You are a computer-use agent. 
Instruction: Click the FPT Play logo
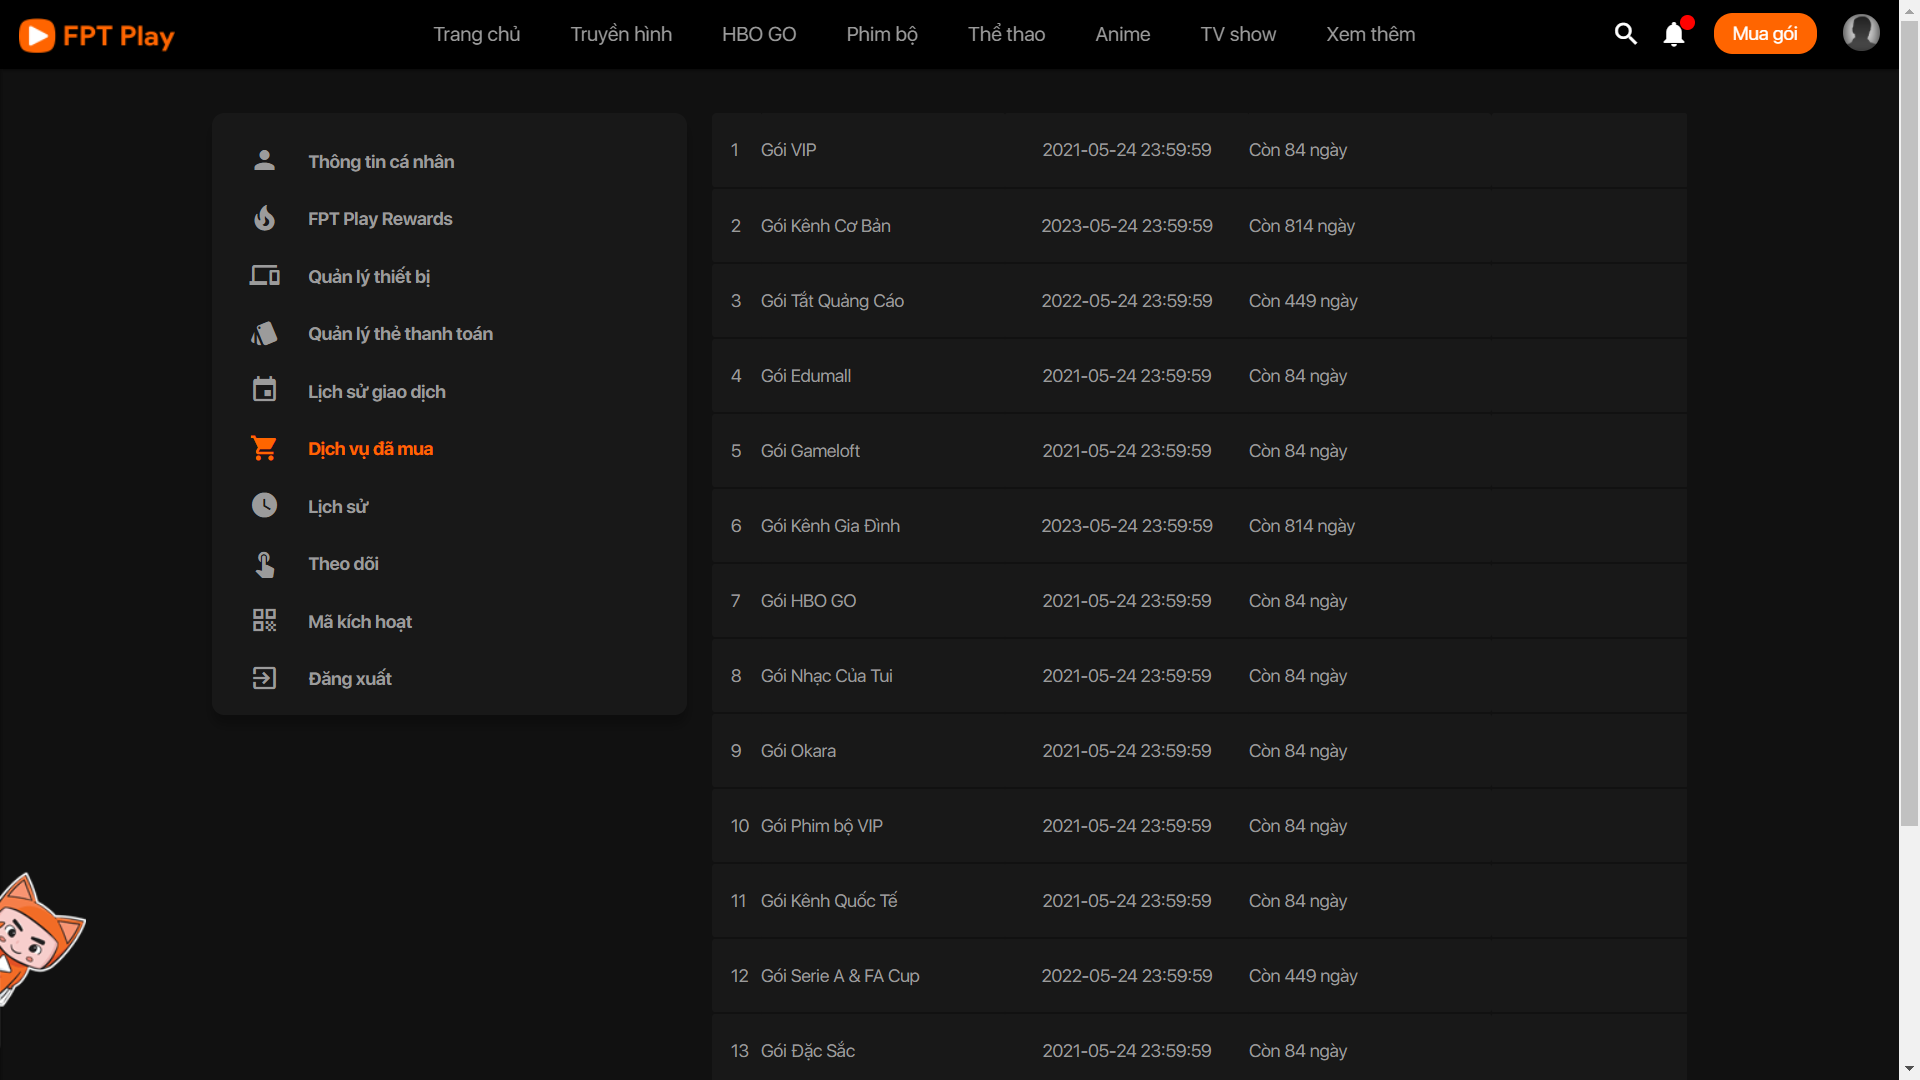(97, 36)
